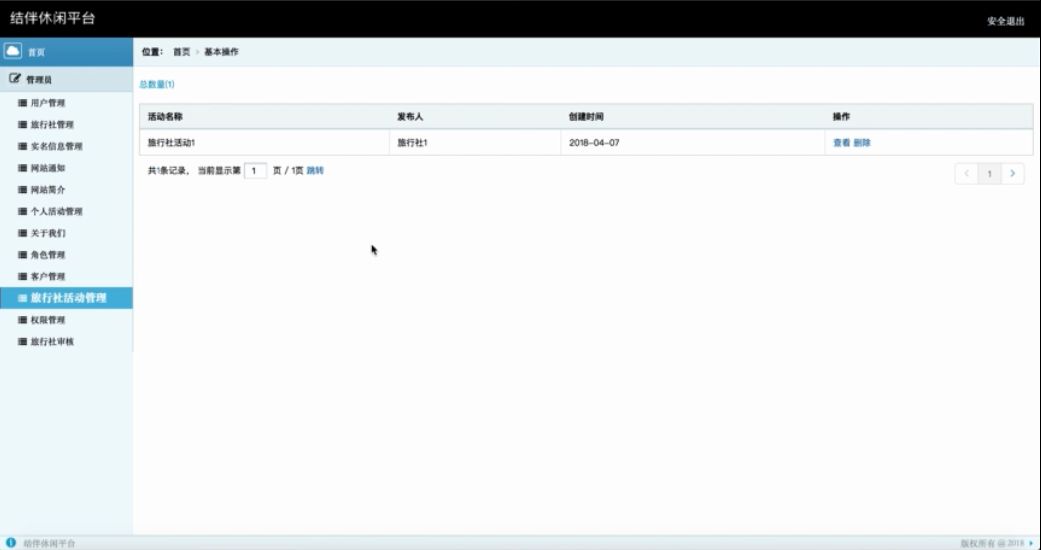
Task: Click 查看 for 旅行社活动1
Action: click(x=841, y=143)
